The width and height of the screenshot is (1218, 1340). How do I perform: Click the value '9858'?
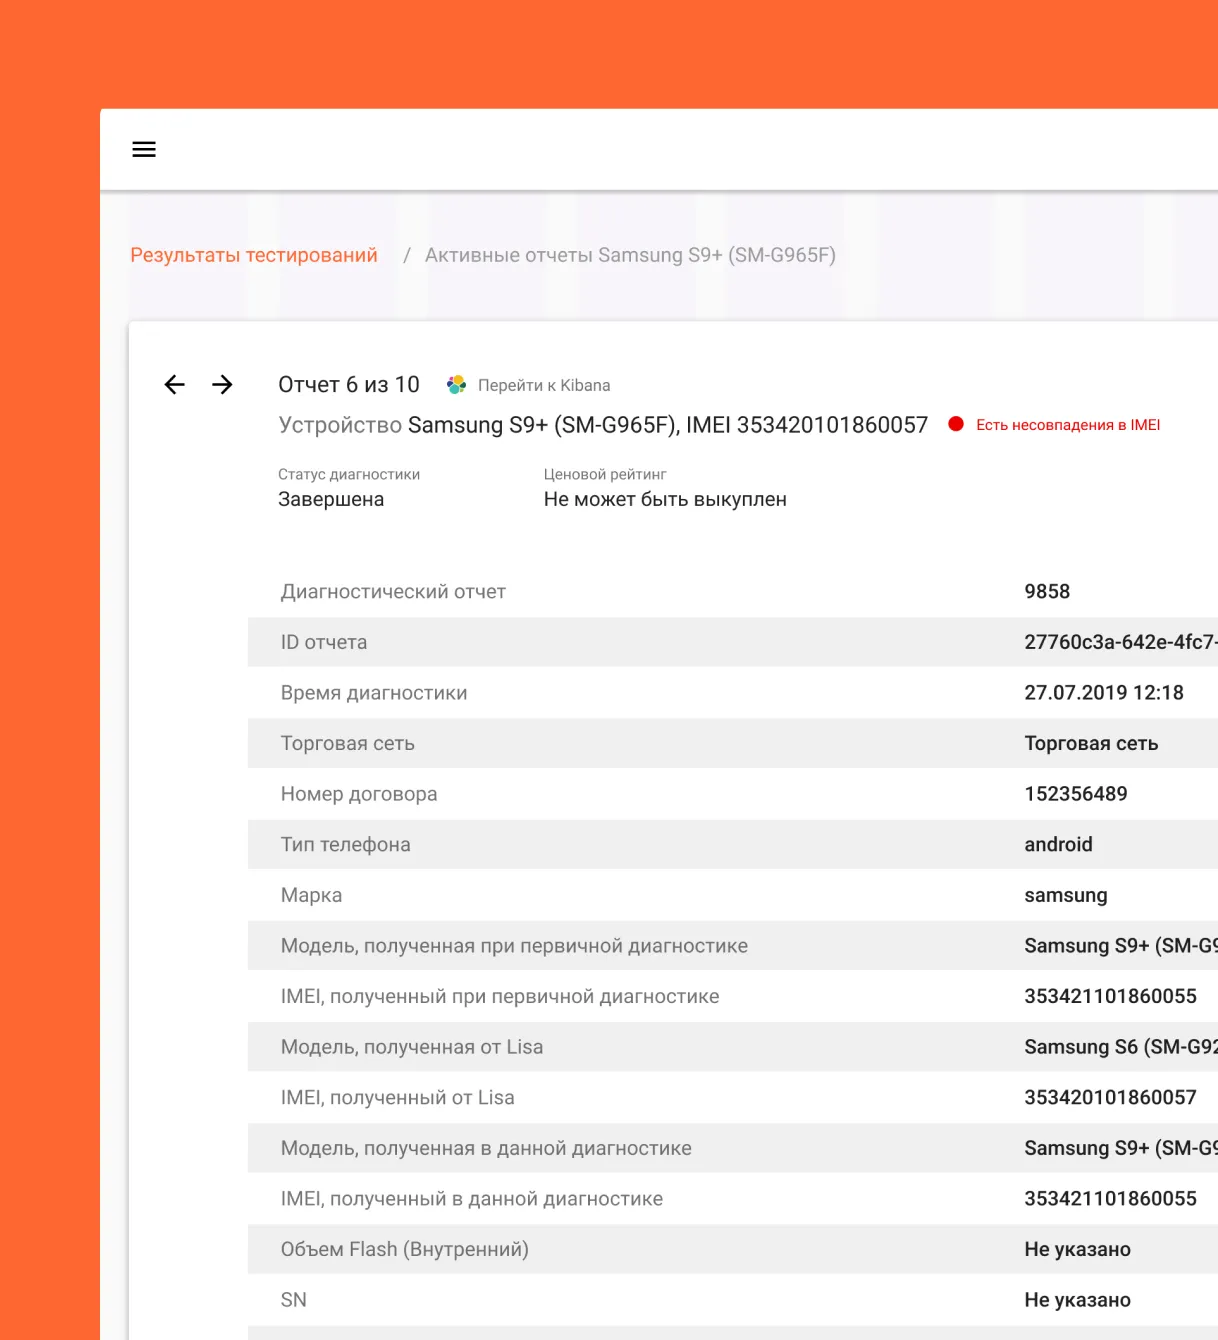(x=1047, y=592)
